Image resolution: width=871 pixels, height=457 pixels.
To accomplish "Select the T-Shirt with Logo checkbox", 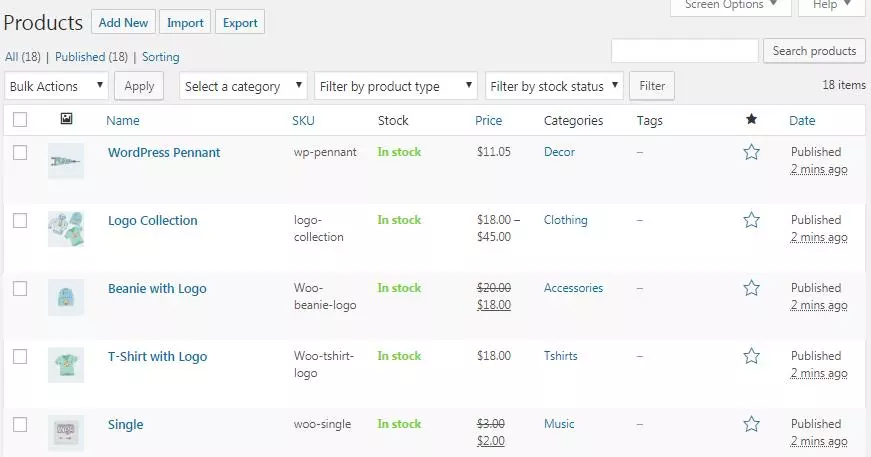I will (20, 356).
